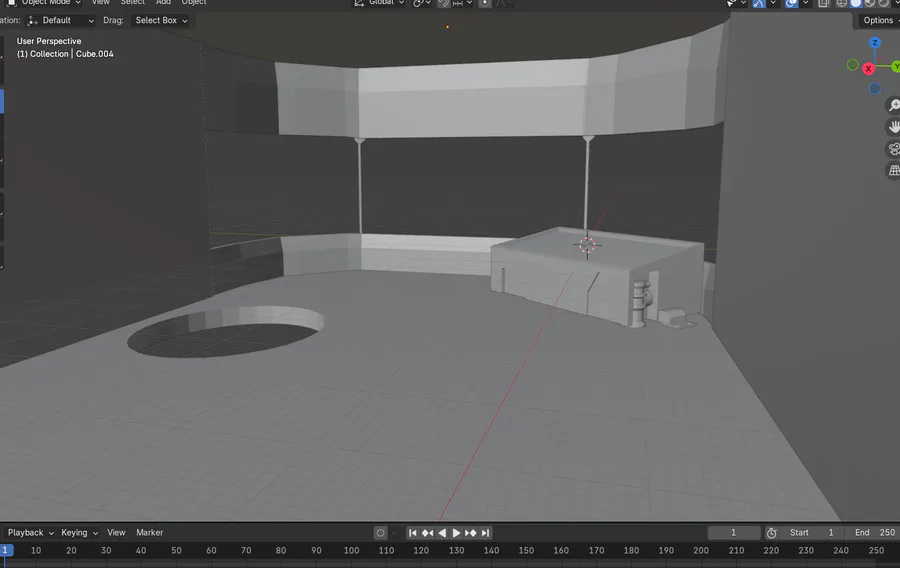
Task: Toggle the show overlays button
Action: click(792, 3)
